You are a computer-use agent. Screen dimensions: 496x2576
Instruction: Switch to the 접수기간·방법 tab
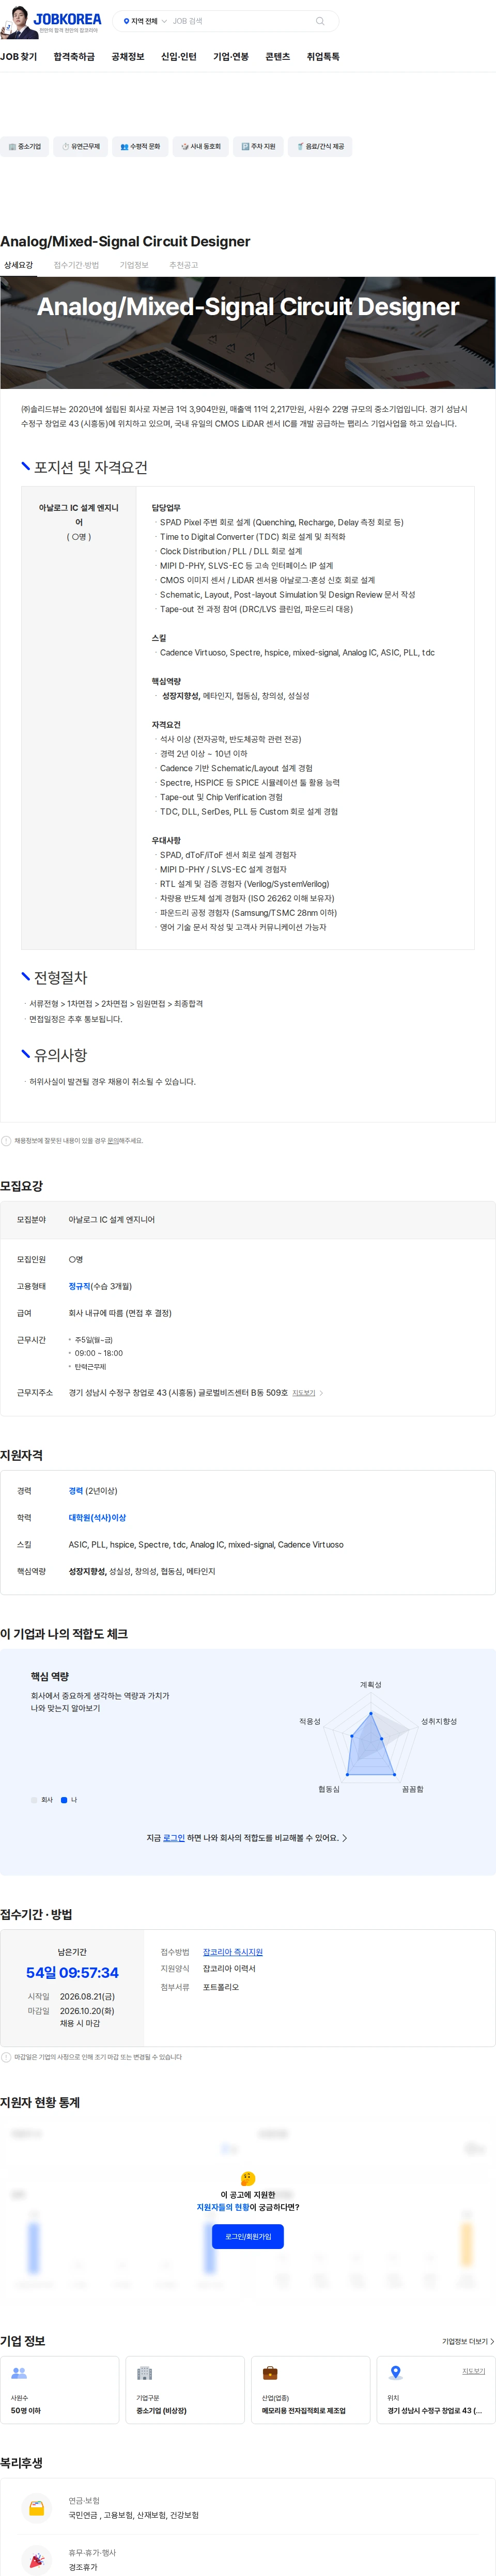coord(76,265)
